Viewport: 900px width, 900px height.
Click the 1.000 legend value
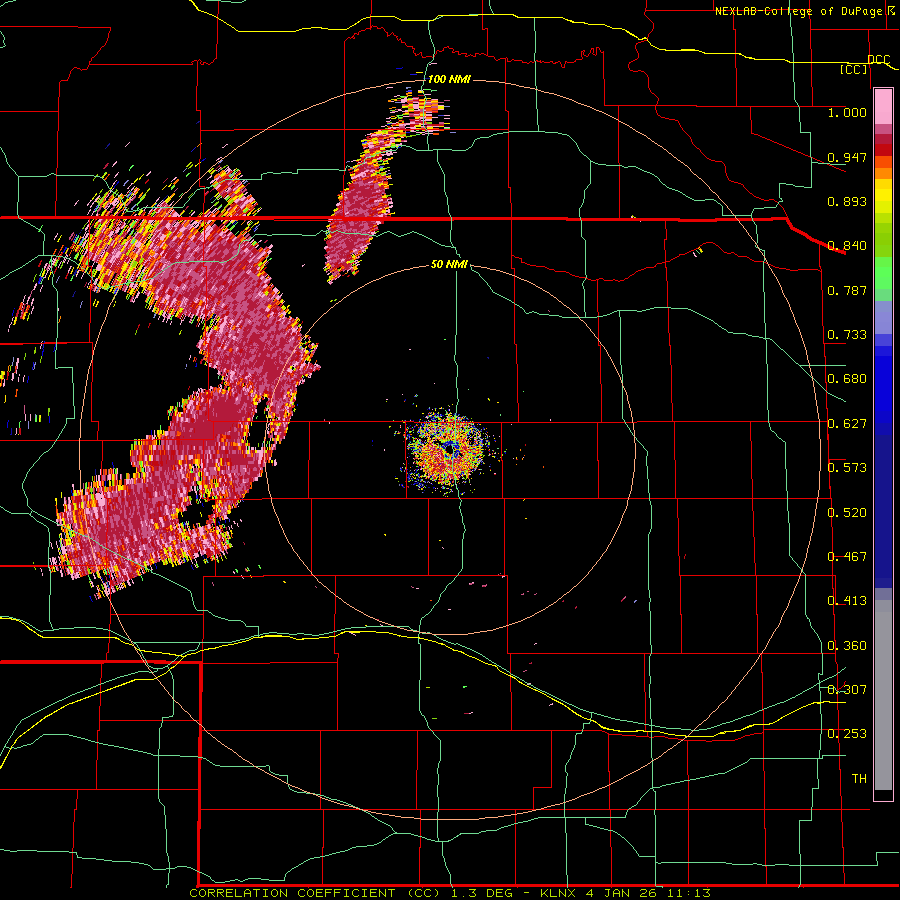click(847, 112)
